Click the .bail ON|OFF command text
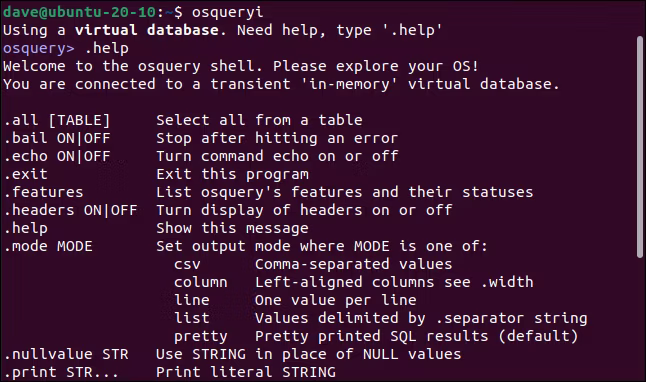This screenshot has height=382, width=646. pos(57,138)
